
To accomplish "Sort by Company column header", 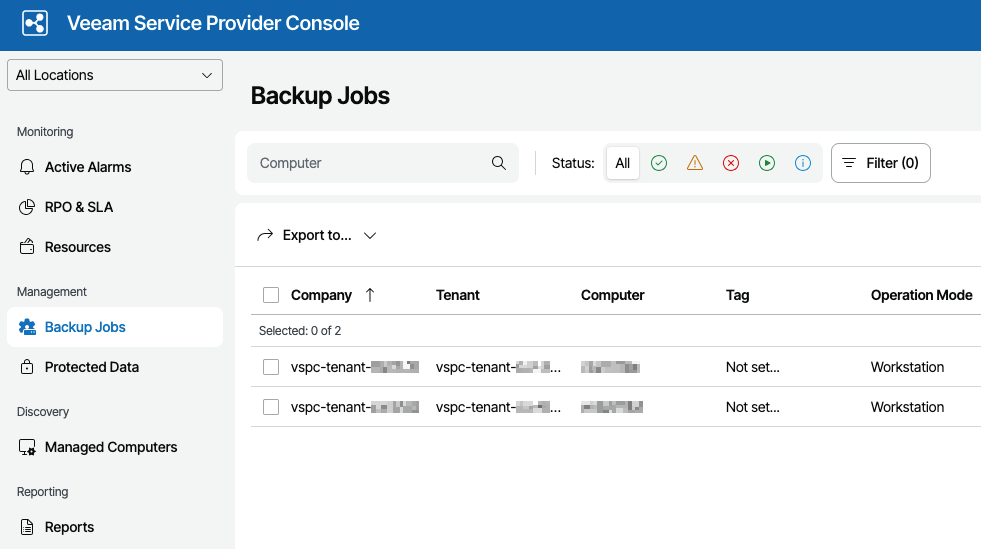I will (x=321, y=295).
